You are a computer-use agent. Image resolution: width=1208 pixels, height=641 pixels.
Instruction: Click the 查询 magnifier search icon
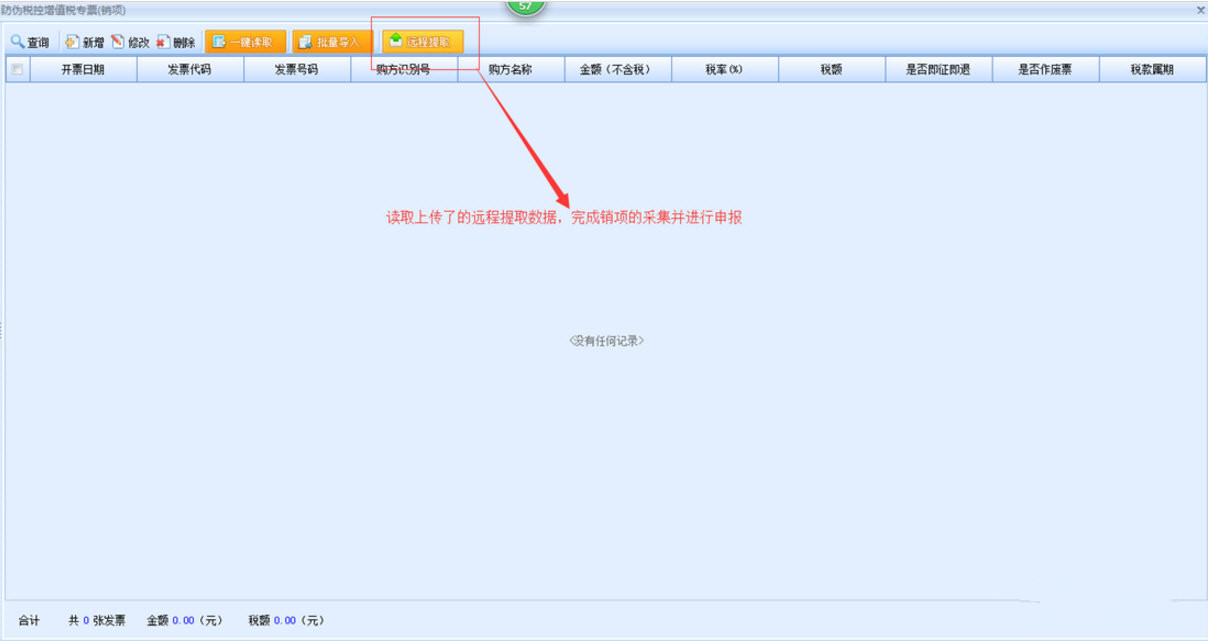coord(16,42)
